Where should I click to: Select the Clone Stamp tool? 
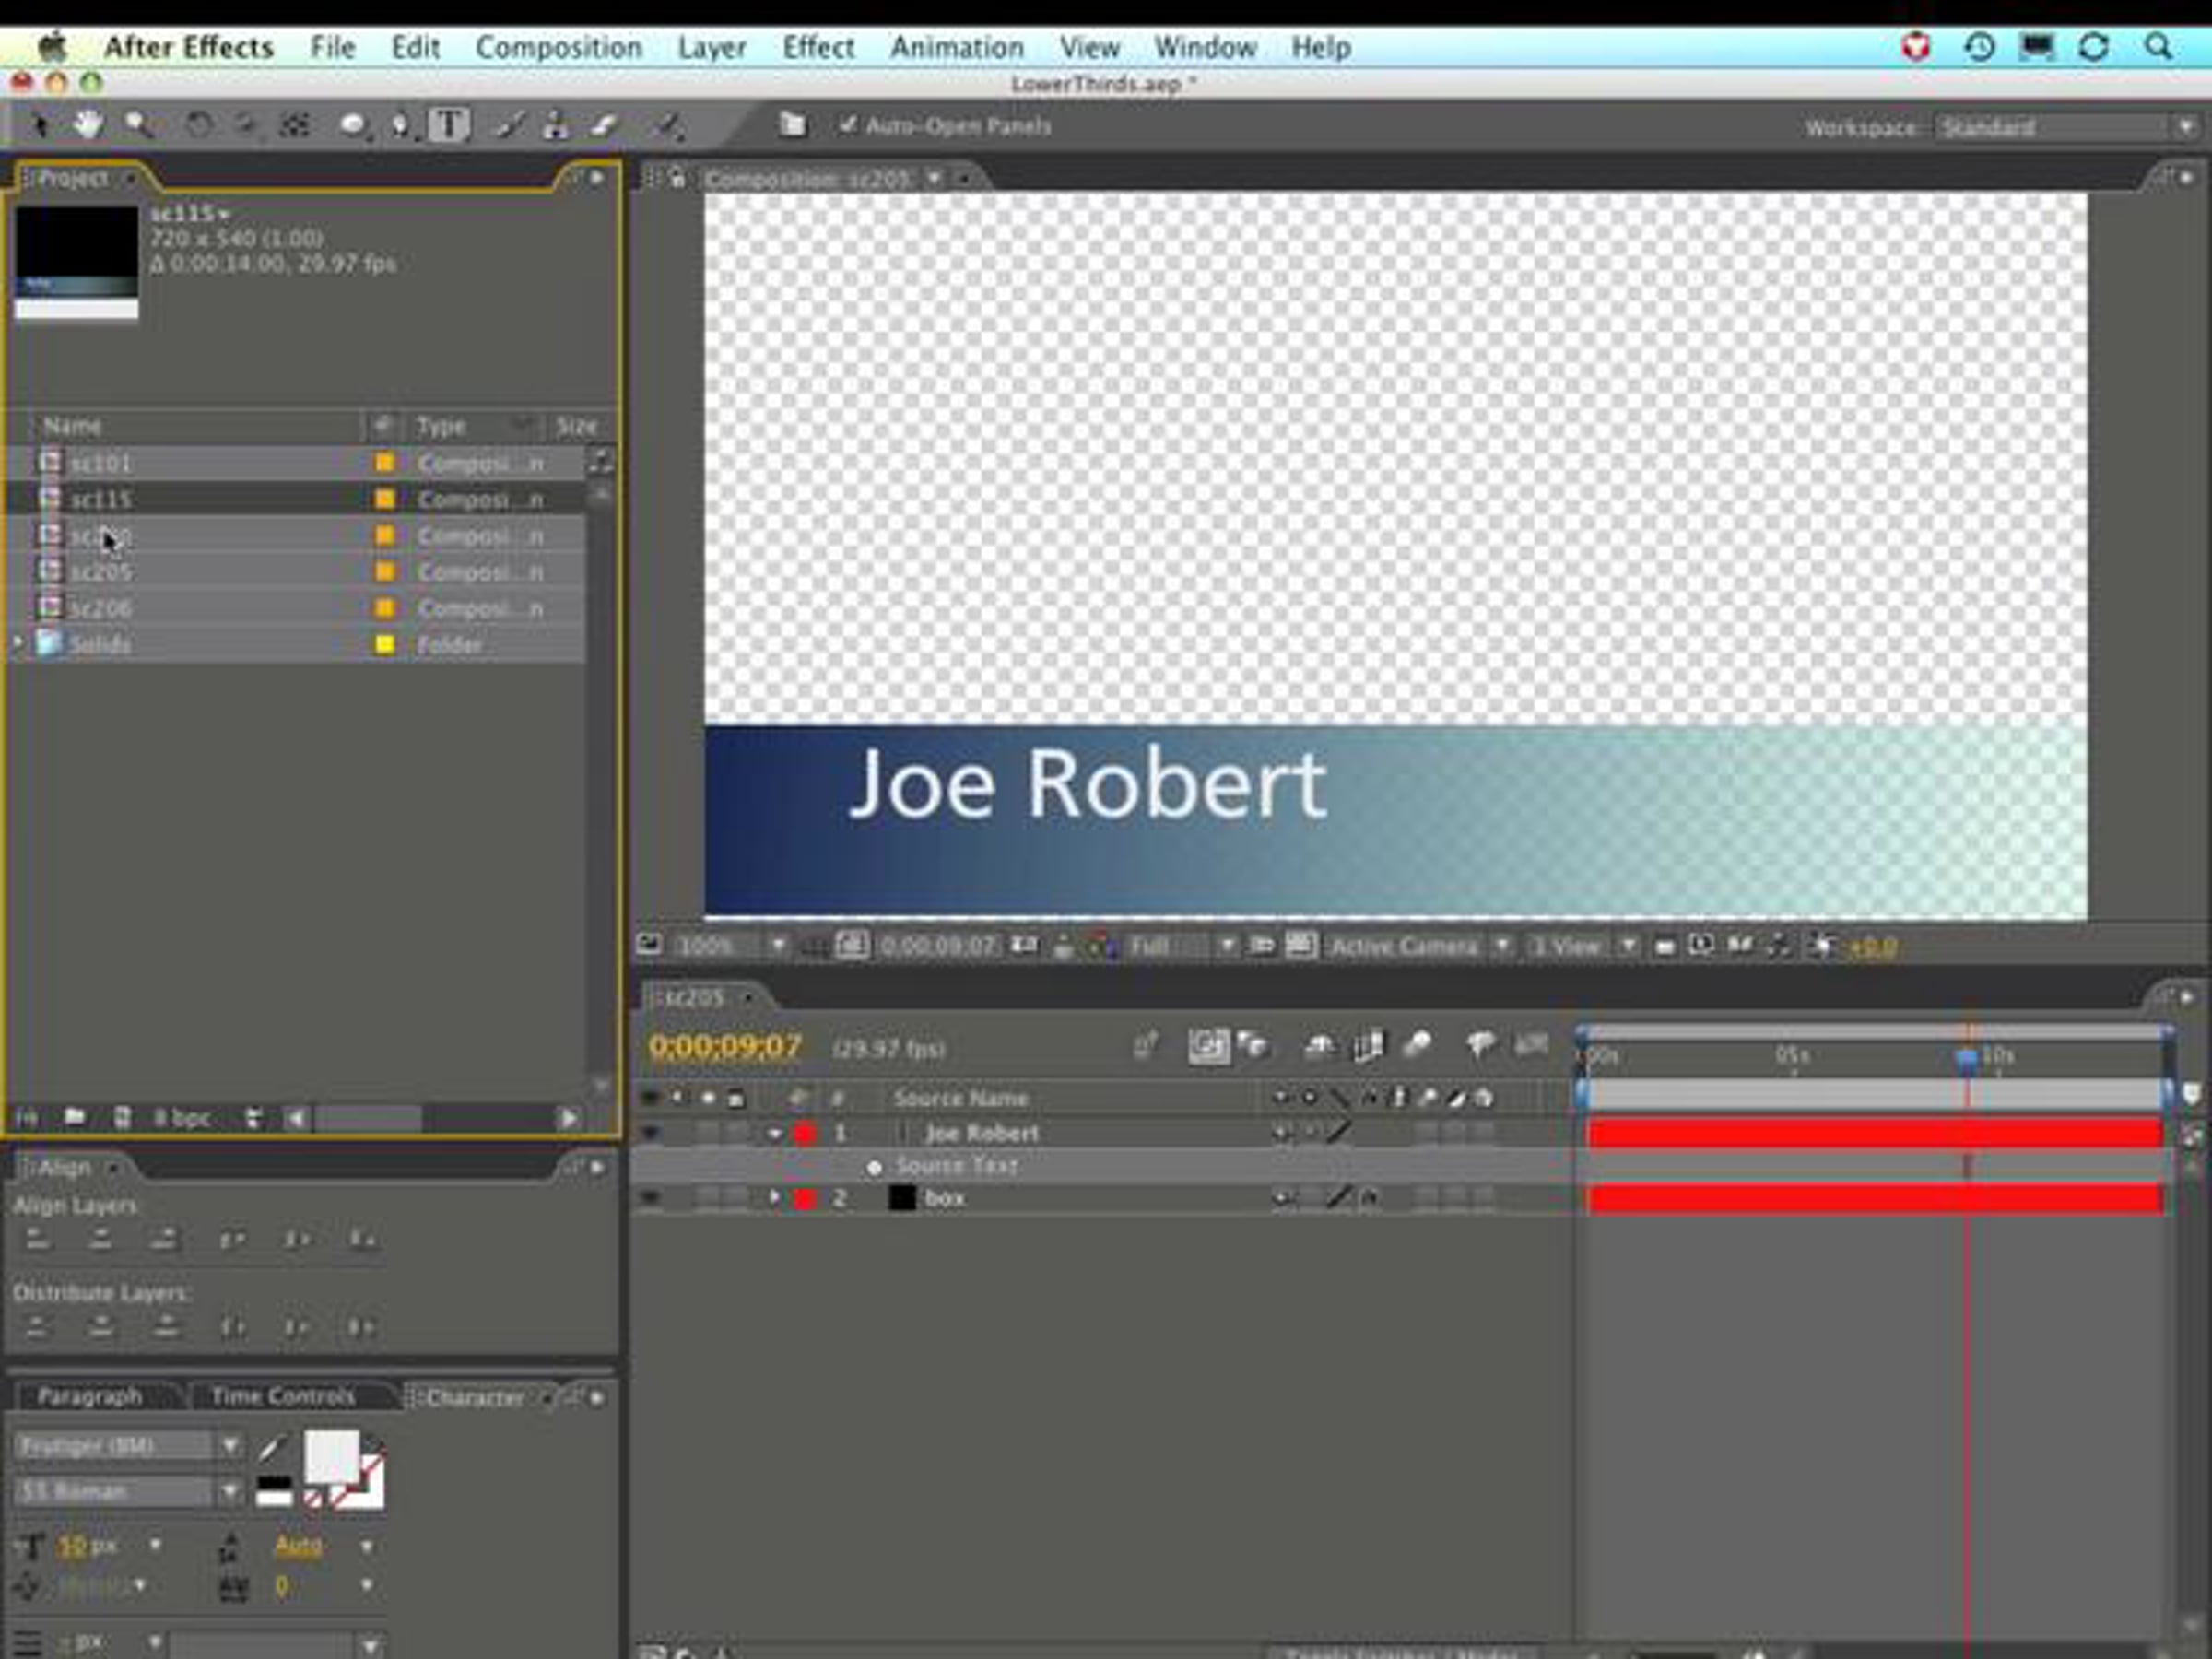pyautogui.click(x=555, y=126)
